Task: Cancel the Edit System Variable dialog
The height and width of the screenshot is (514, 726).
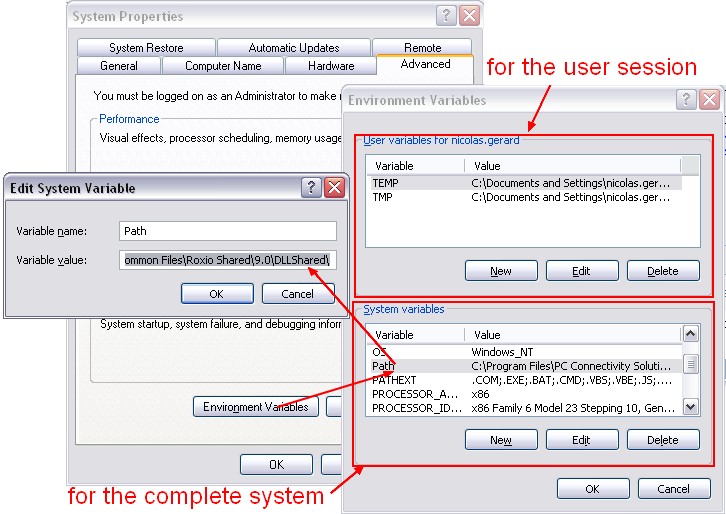Action: click(x=298, y=294)
